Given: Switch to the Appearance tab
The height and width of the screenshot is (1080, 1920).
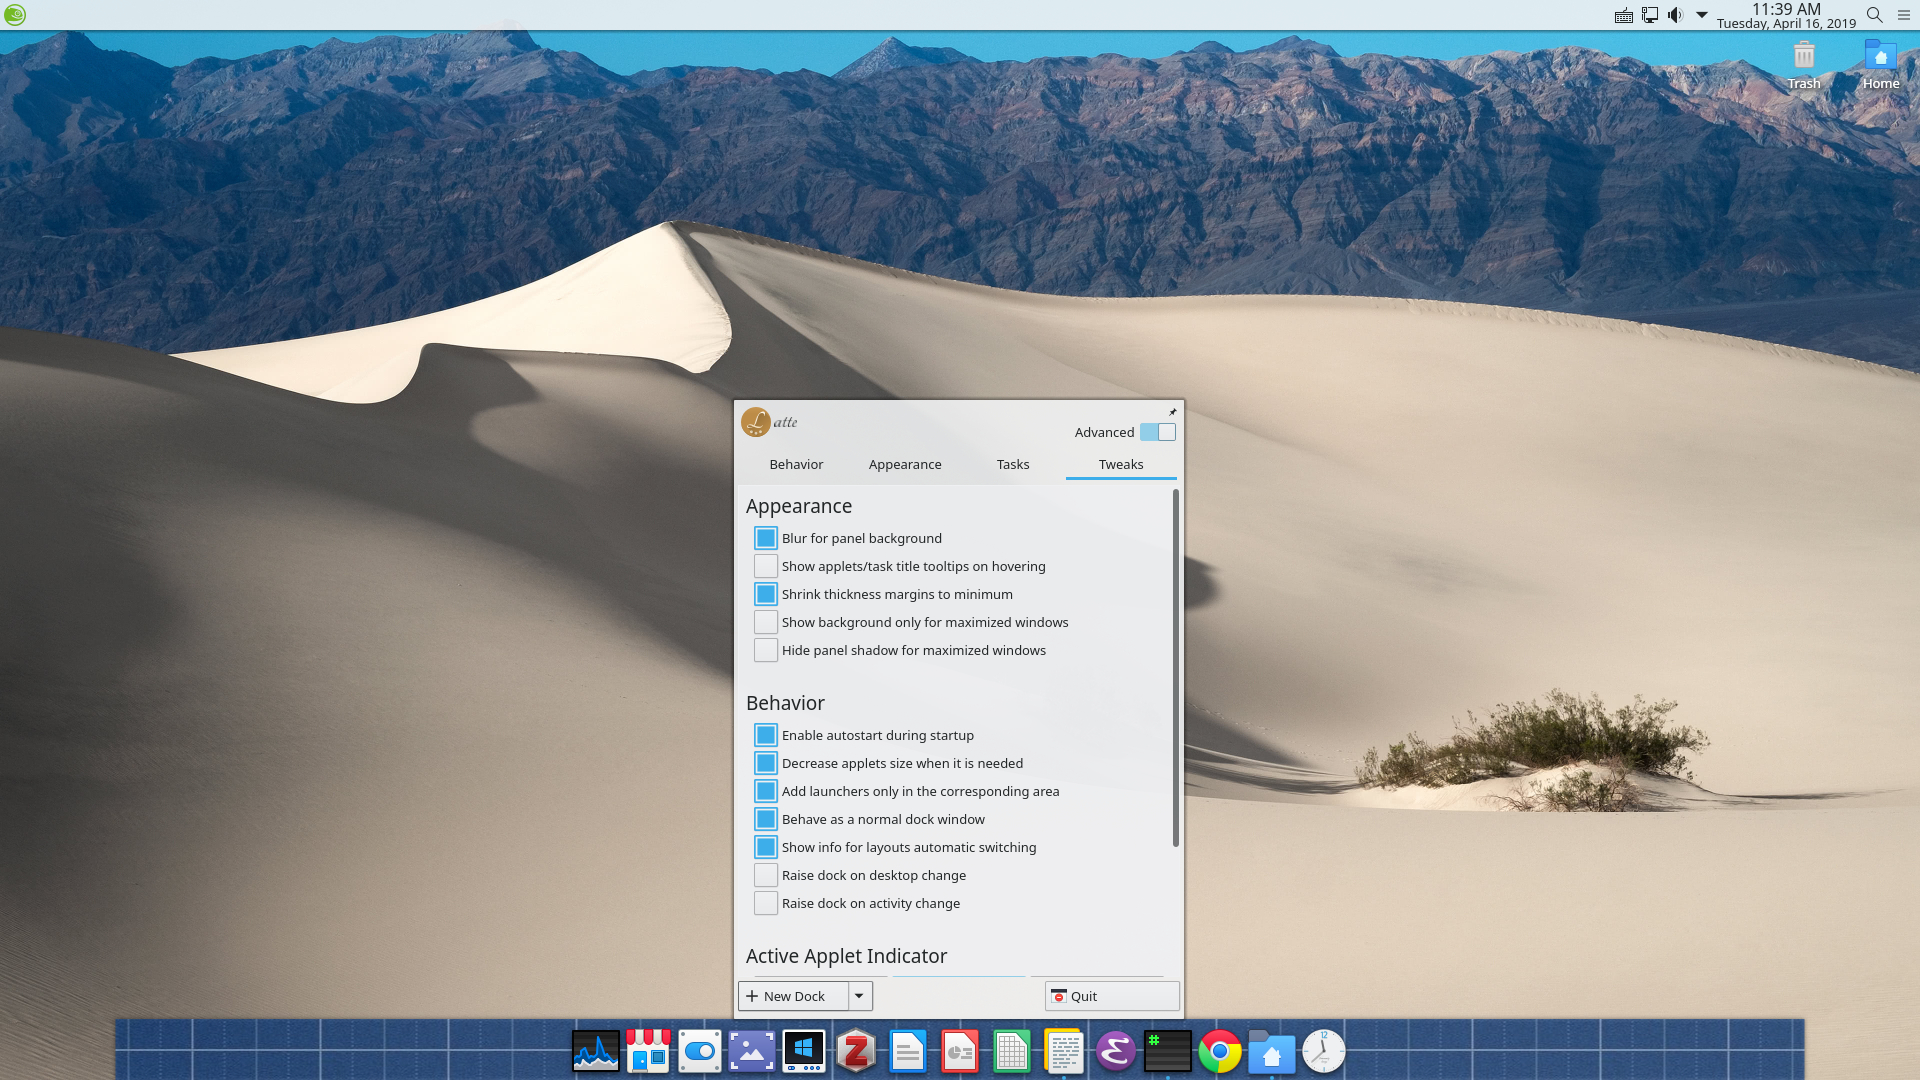Looking at the screenshot, I should [x=904, y=464].
